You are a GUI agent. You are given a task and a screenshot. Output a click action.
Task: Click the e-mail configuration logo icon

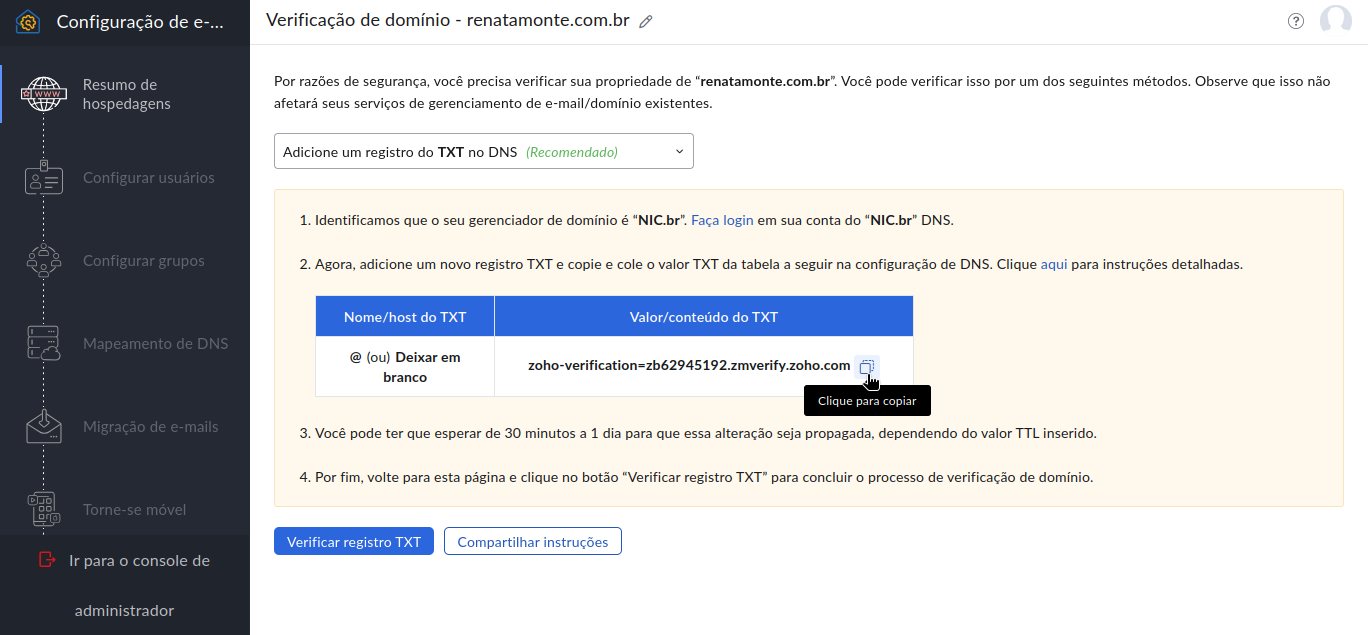click(28, 21)
